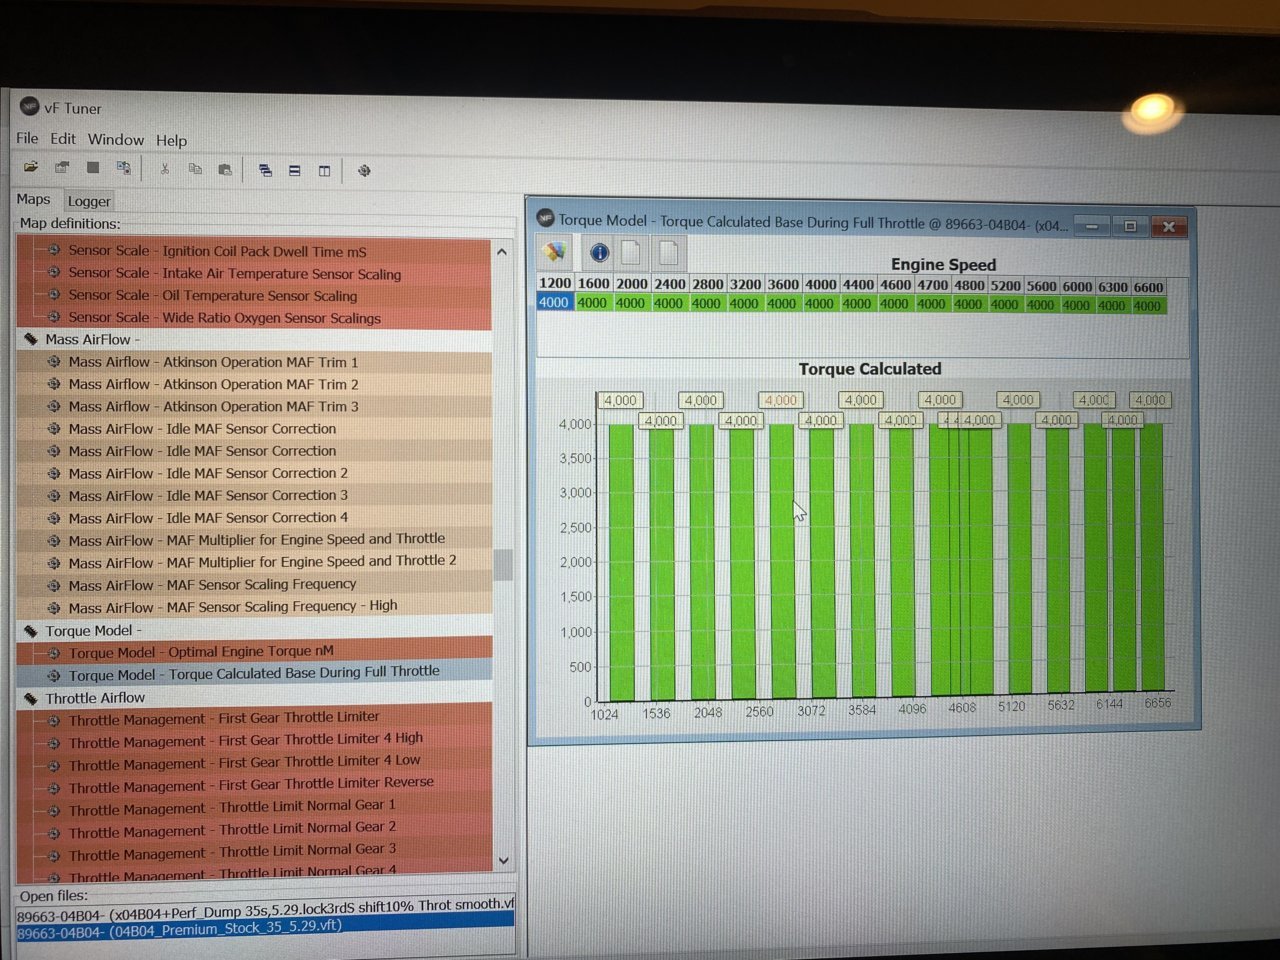Image resolution: width=1280 pixels, height=960 pixels.
Task: Click gear icon beside MAF Sensor Scaling Frequency - High
Action: [x=54, y=608]
